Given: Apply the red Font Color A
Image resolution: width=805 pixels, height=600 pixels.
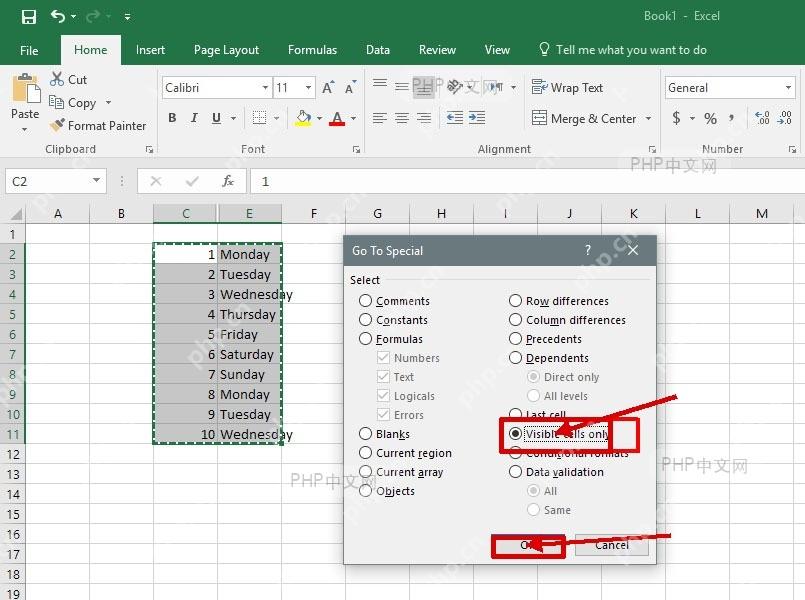Looking at the screenshot, I should [337, 118].
